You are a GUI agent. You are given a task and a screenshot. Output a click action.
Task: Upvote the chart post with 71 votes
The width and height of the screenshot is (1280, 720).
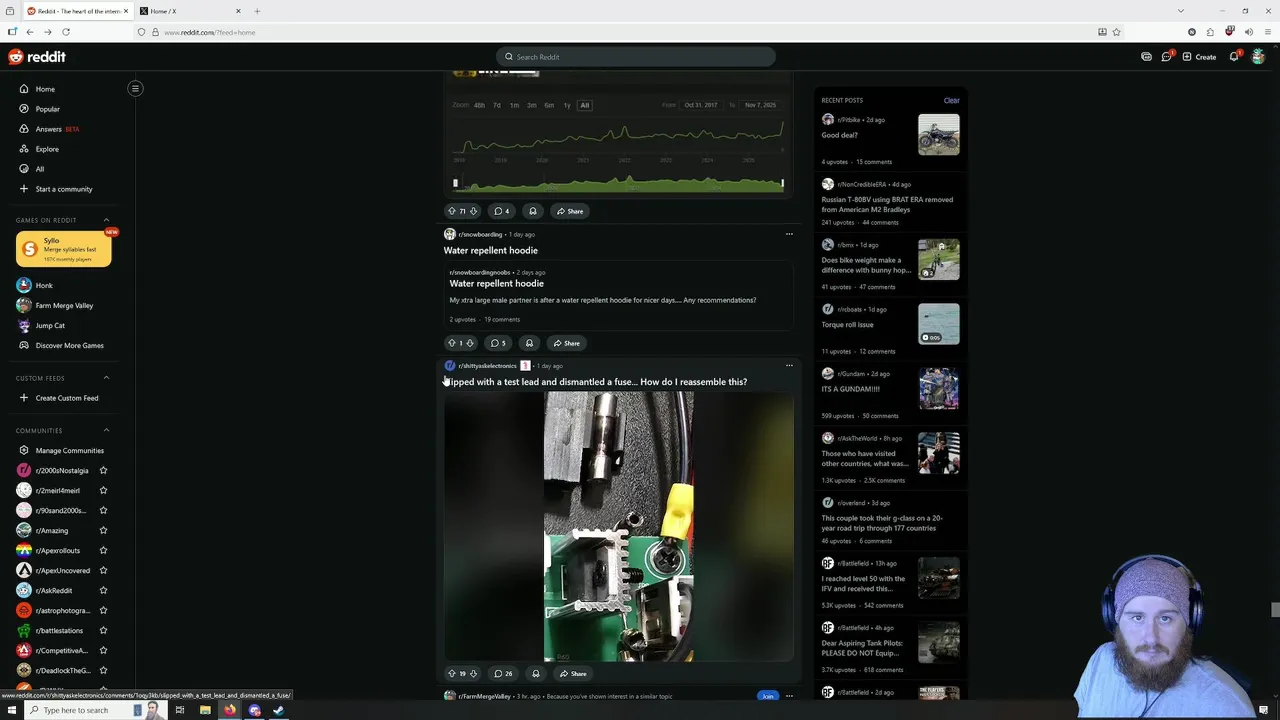pyautogui.click(x=451, y=211)
